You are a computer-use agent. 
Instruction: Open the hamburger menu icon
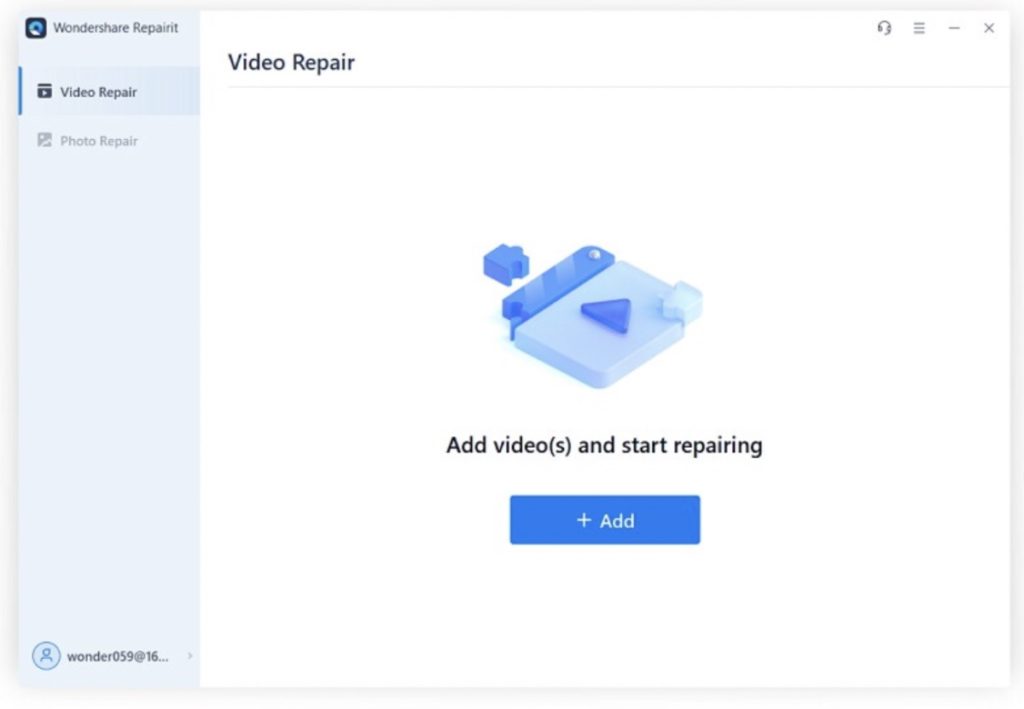919,28
